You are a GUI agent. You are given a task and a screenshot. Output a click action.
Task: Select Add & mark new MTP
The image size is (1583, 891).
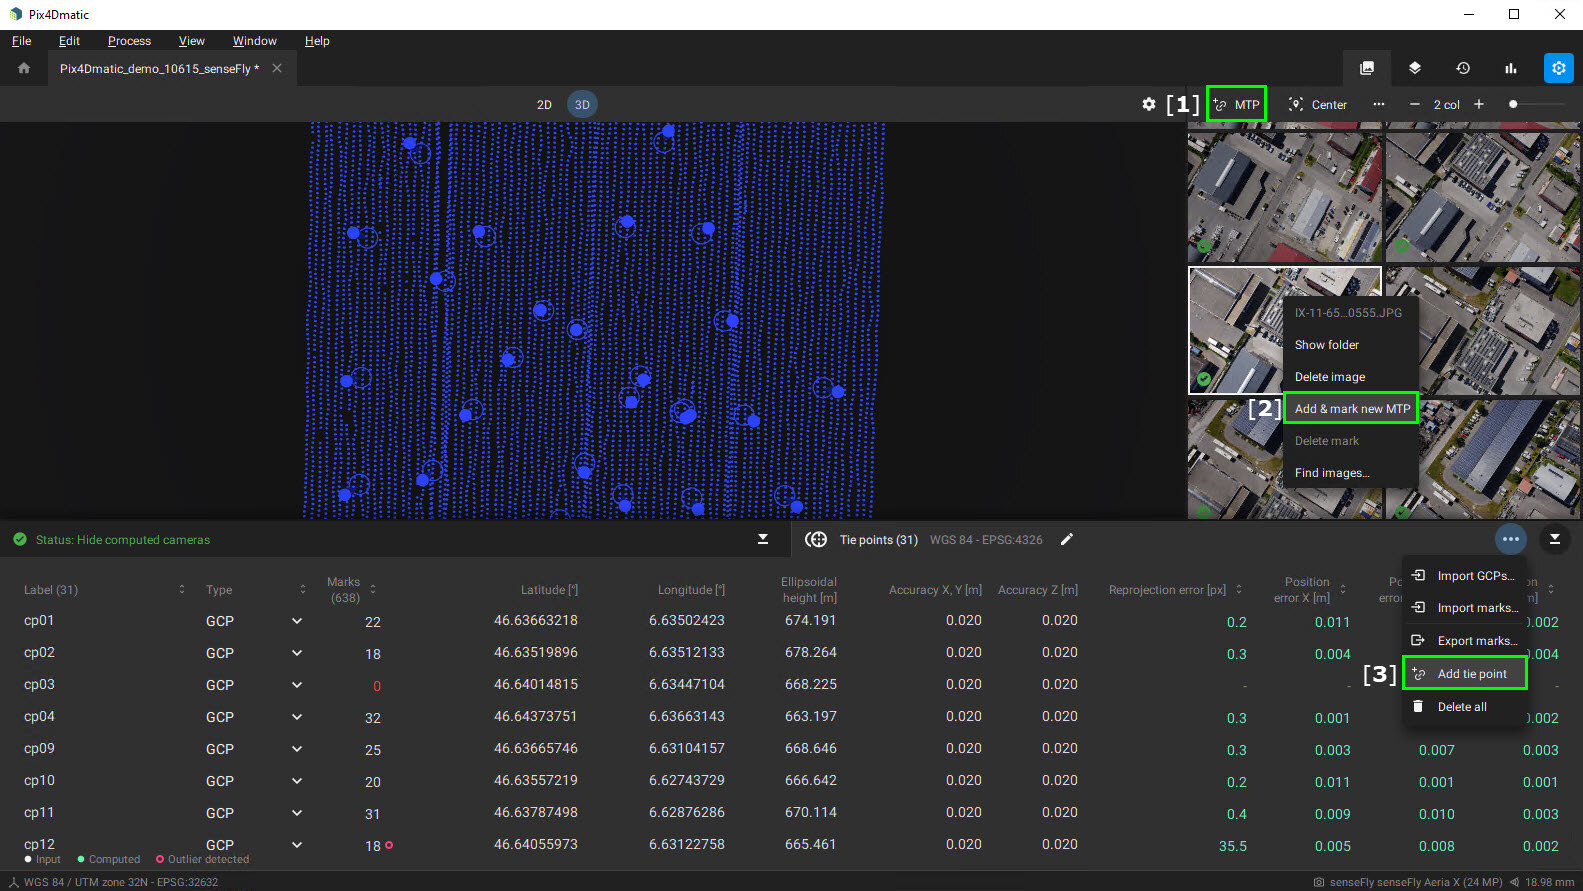coord(1351,409)
